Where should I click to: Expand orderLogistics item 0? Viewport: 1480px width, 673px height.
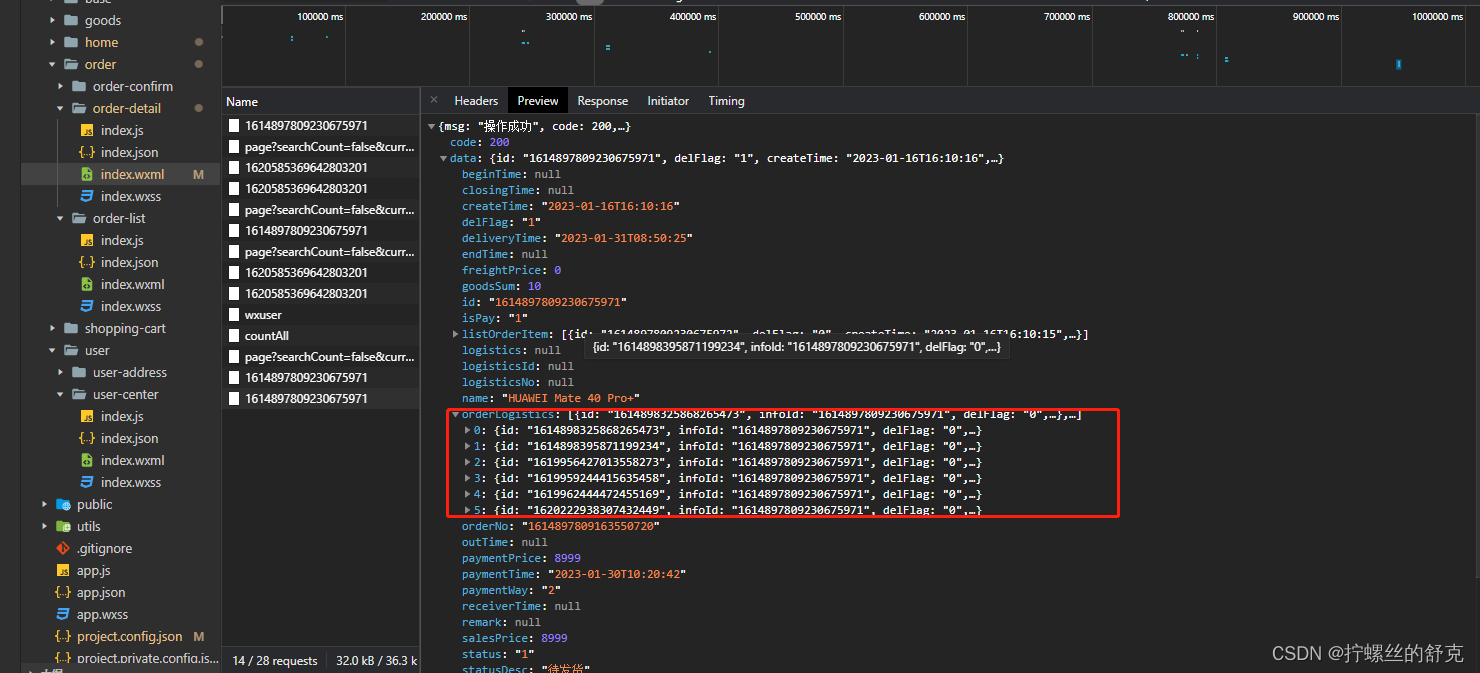coord(467,430)
